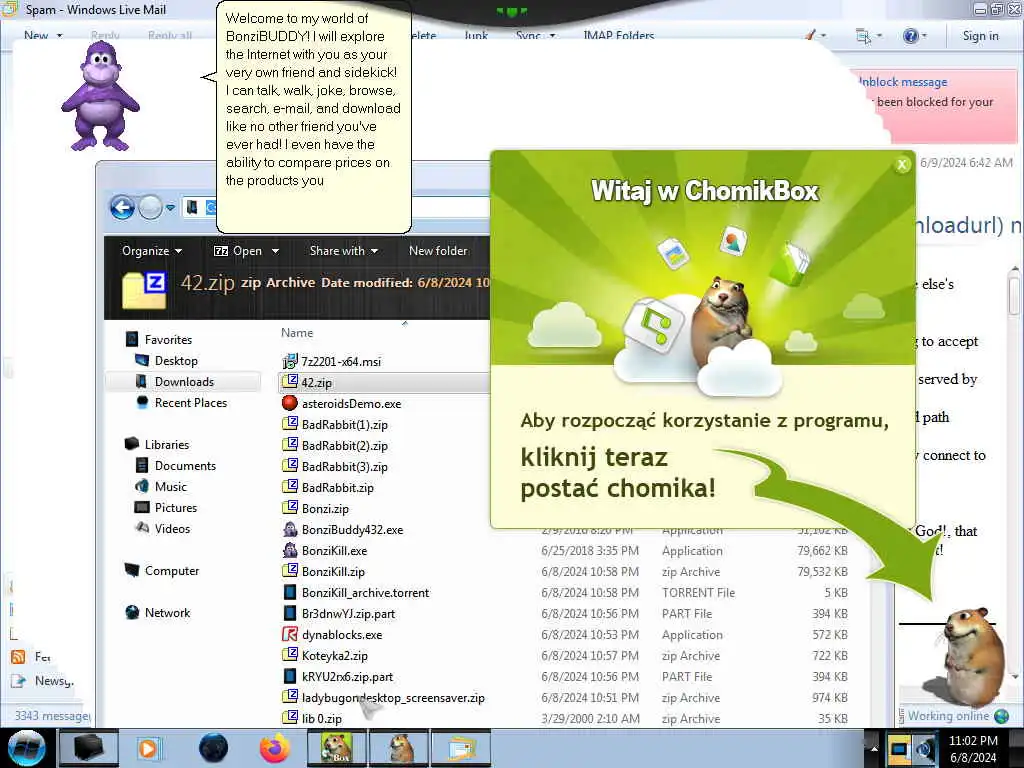The height and width of the screenshot is (768, 1024).
Task: Select Computer in the navigation pane
Action: (x=172, y=571)
